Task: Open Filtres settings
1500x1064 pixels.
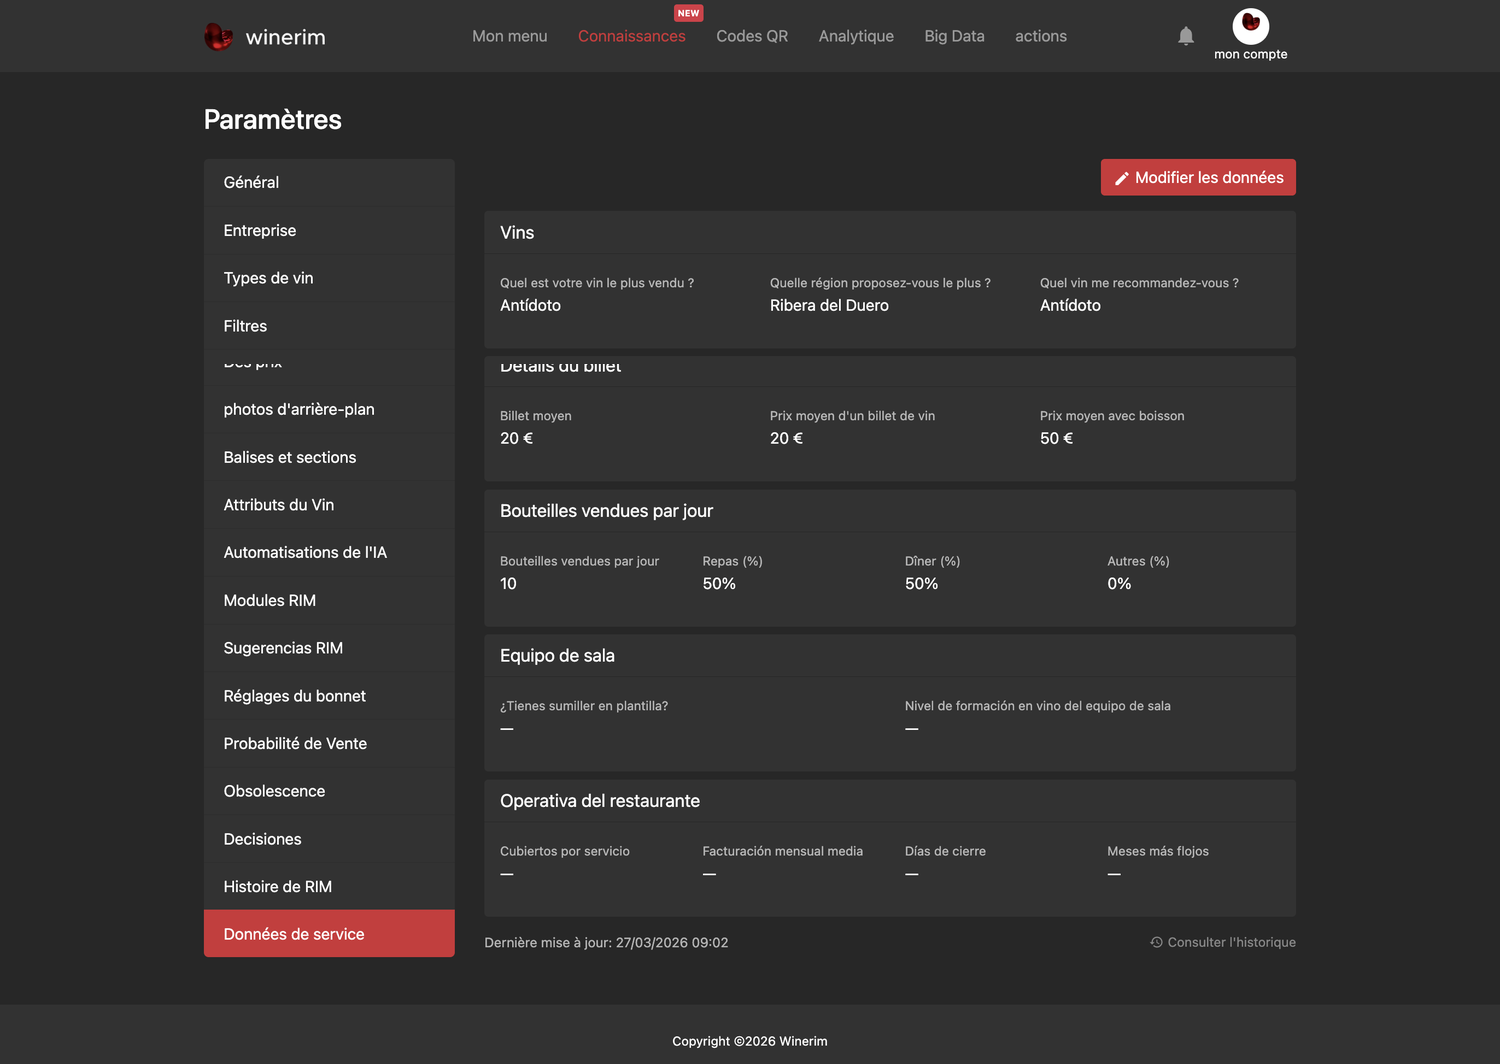Action: 329,326
